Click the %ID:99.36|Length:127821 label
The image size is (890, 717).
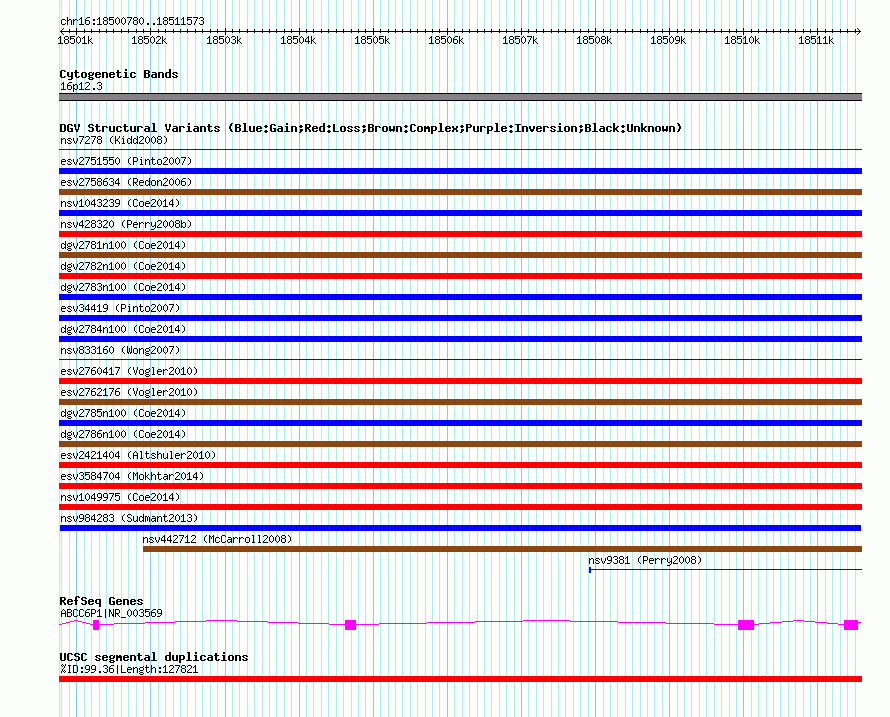[129, 669]
